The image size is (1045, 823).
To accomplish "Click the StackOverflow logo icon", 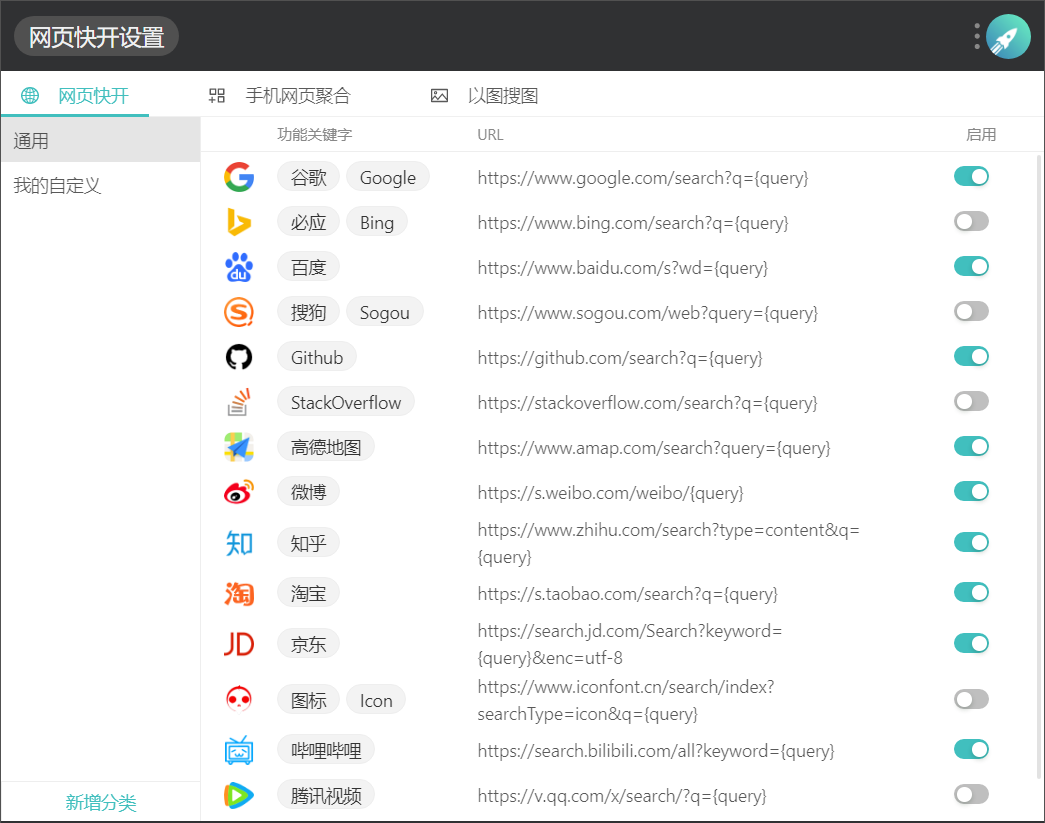I will pyautogui.click(x=239, y=402).
